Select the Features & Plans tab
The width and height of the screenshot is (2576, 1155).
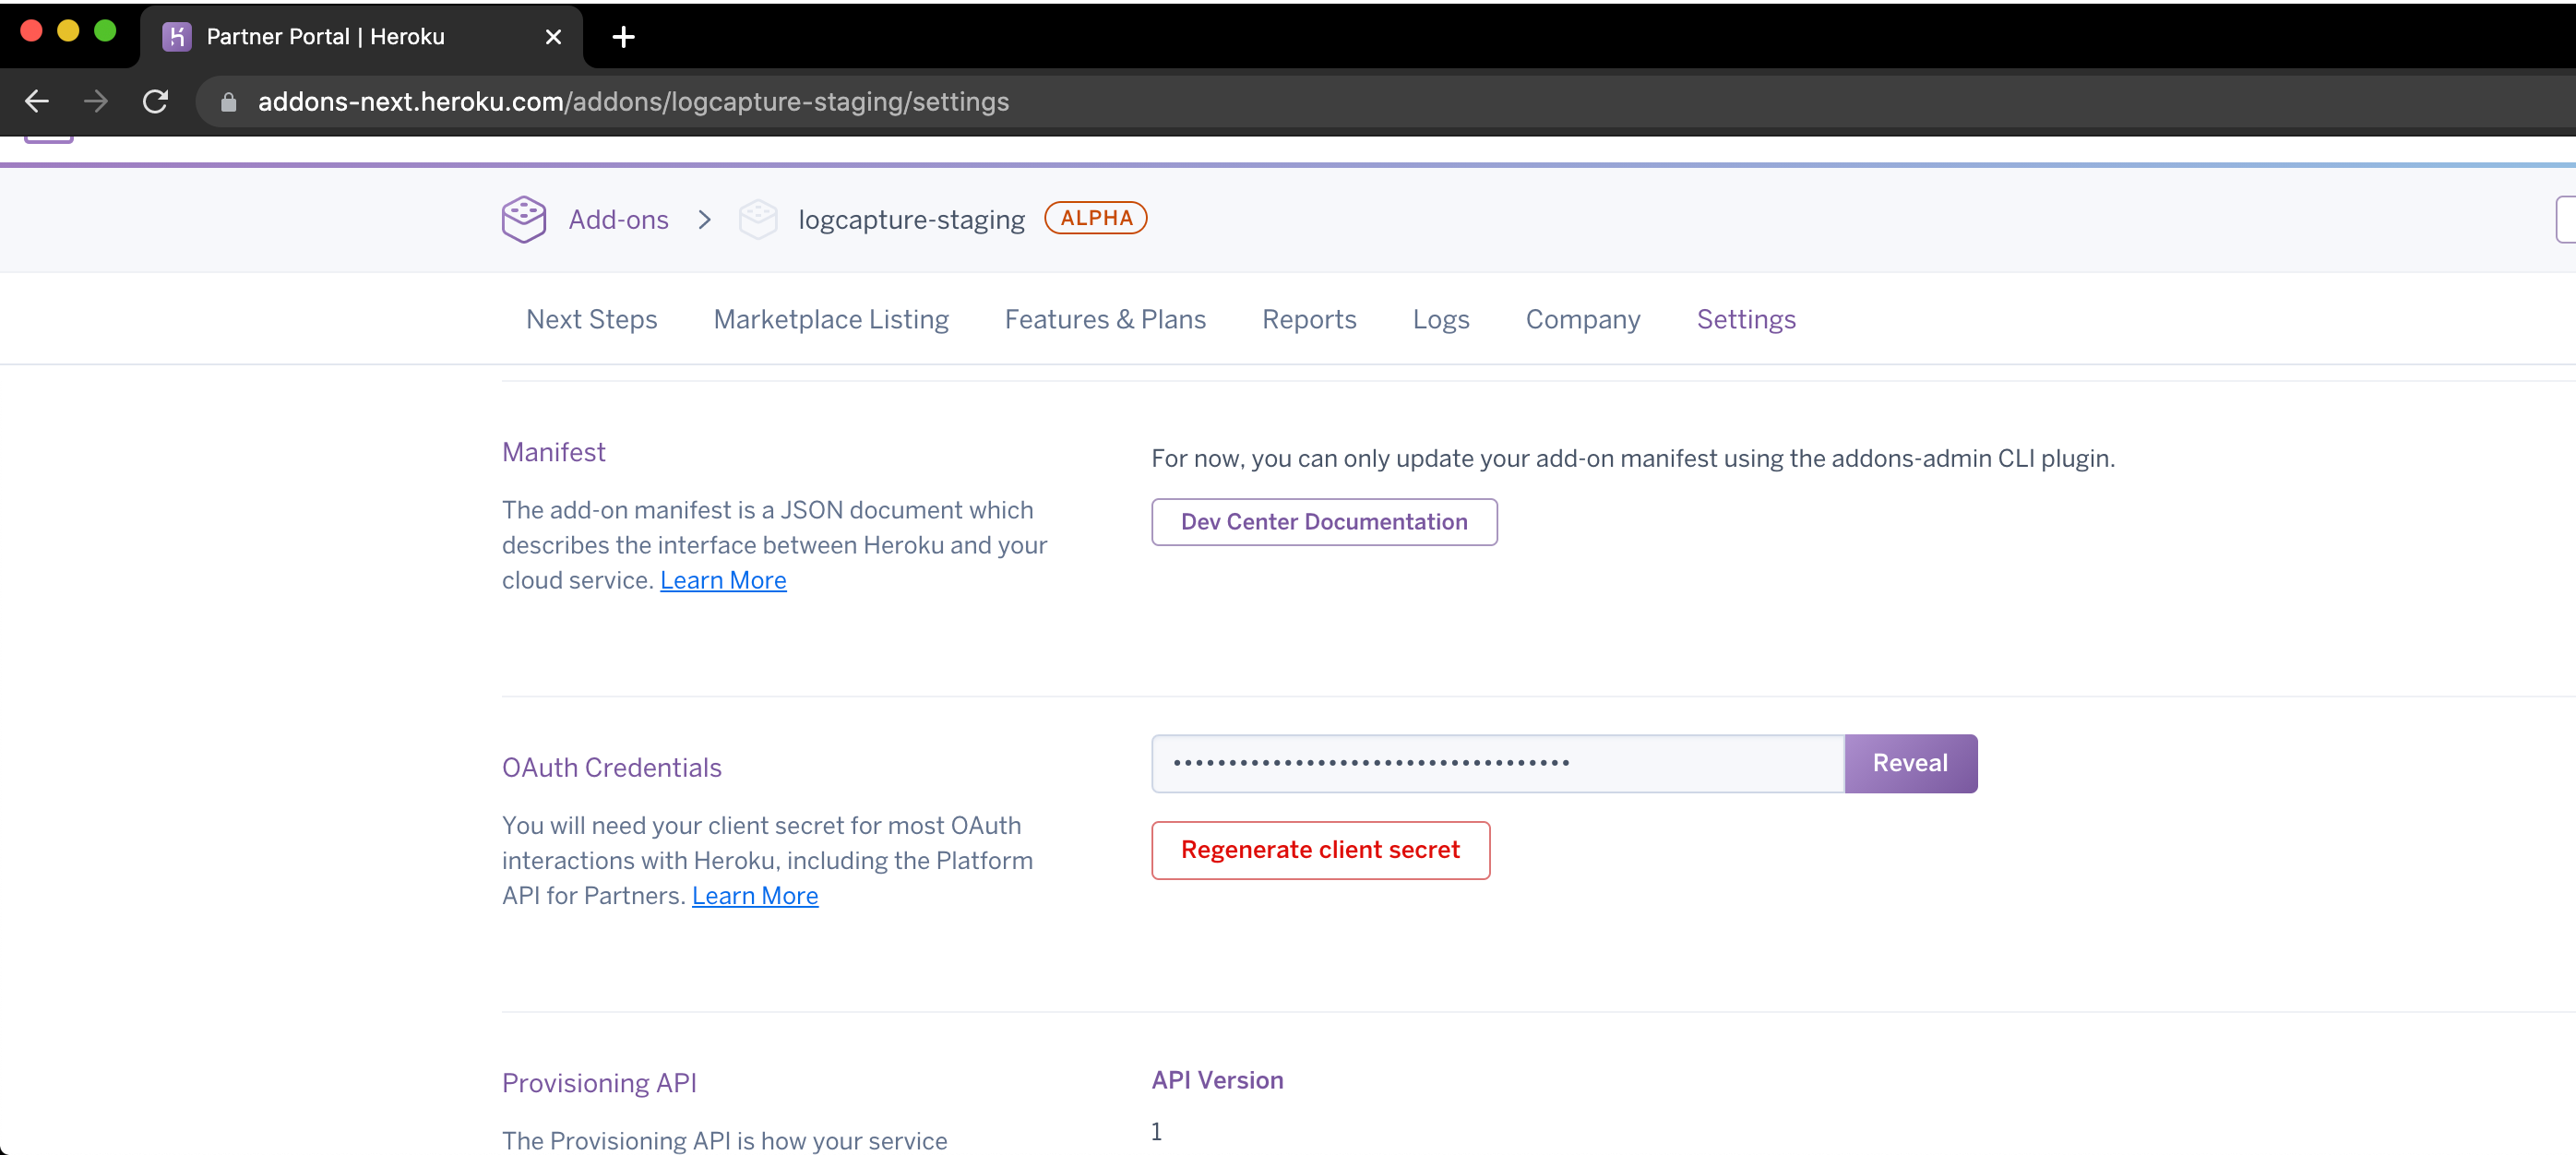(1104, 319)
